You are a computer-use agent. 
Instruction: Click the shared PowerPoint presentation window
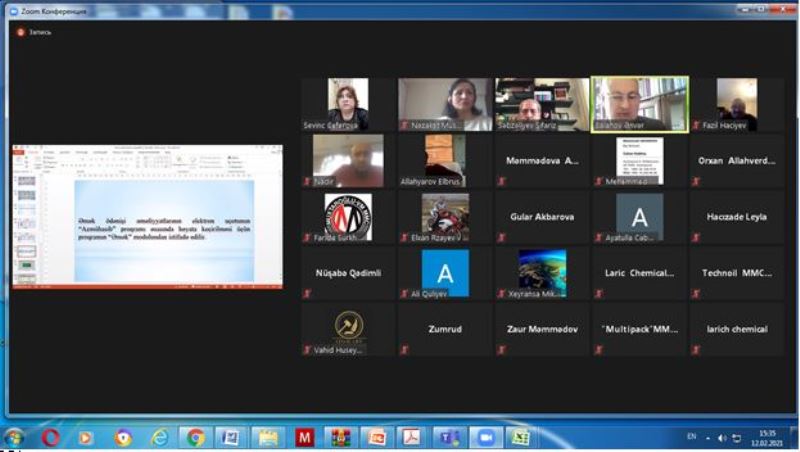[147, 217]
